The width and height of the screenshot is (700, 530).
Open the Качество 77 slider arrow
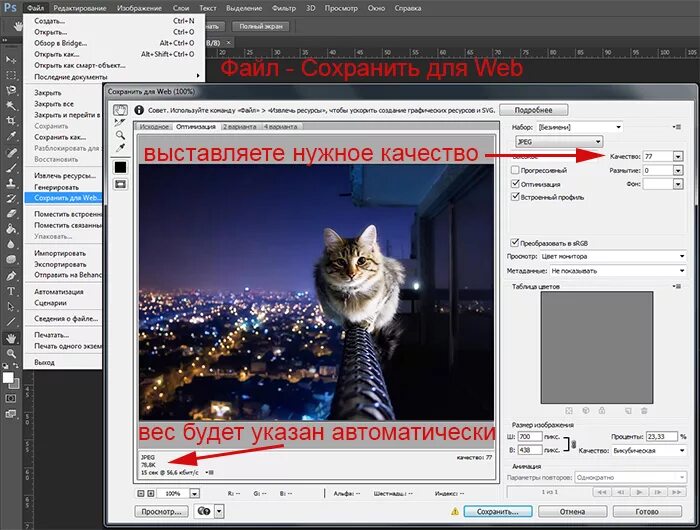click(x=678, y=157)
